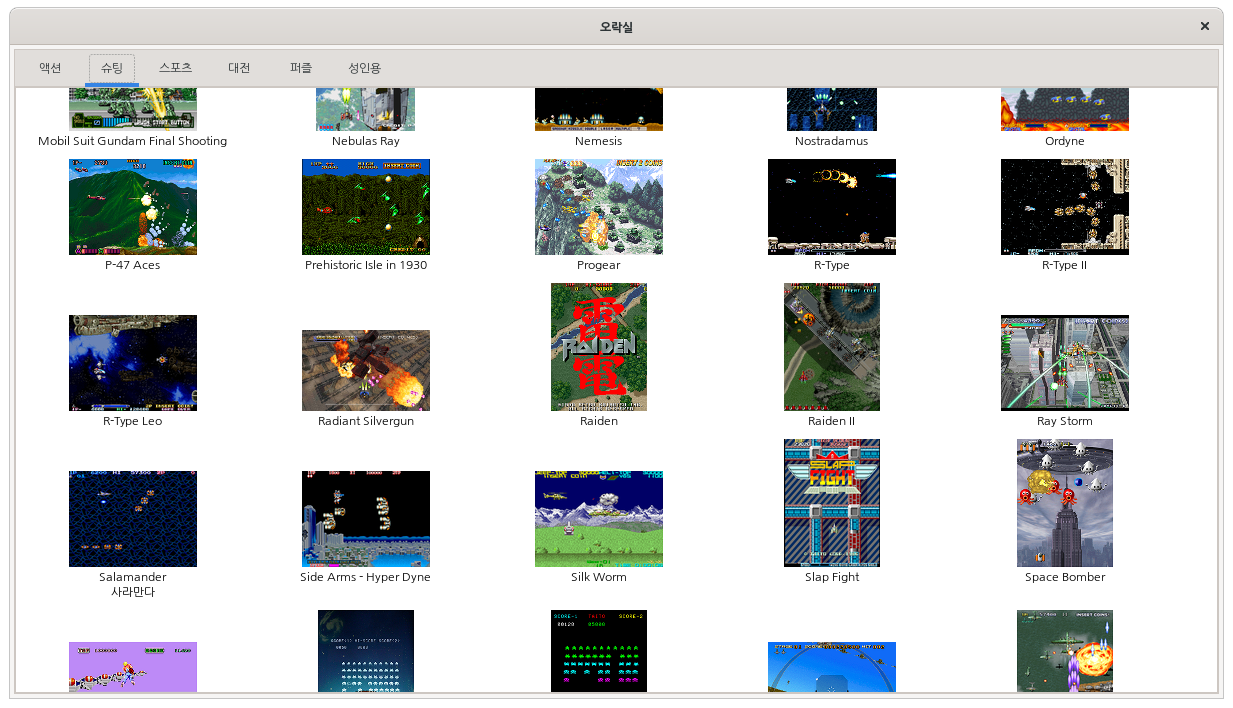Pick the Nebulas Ray thumbnail

(366, 109)
